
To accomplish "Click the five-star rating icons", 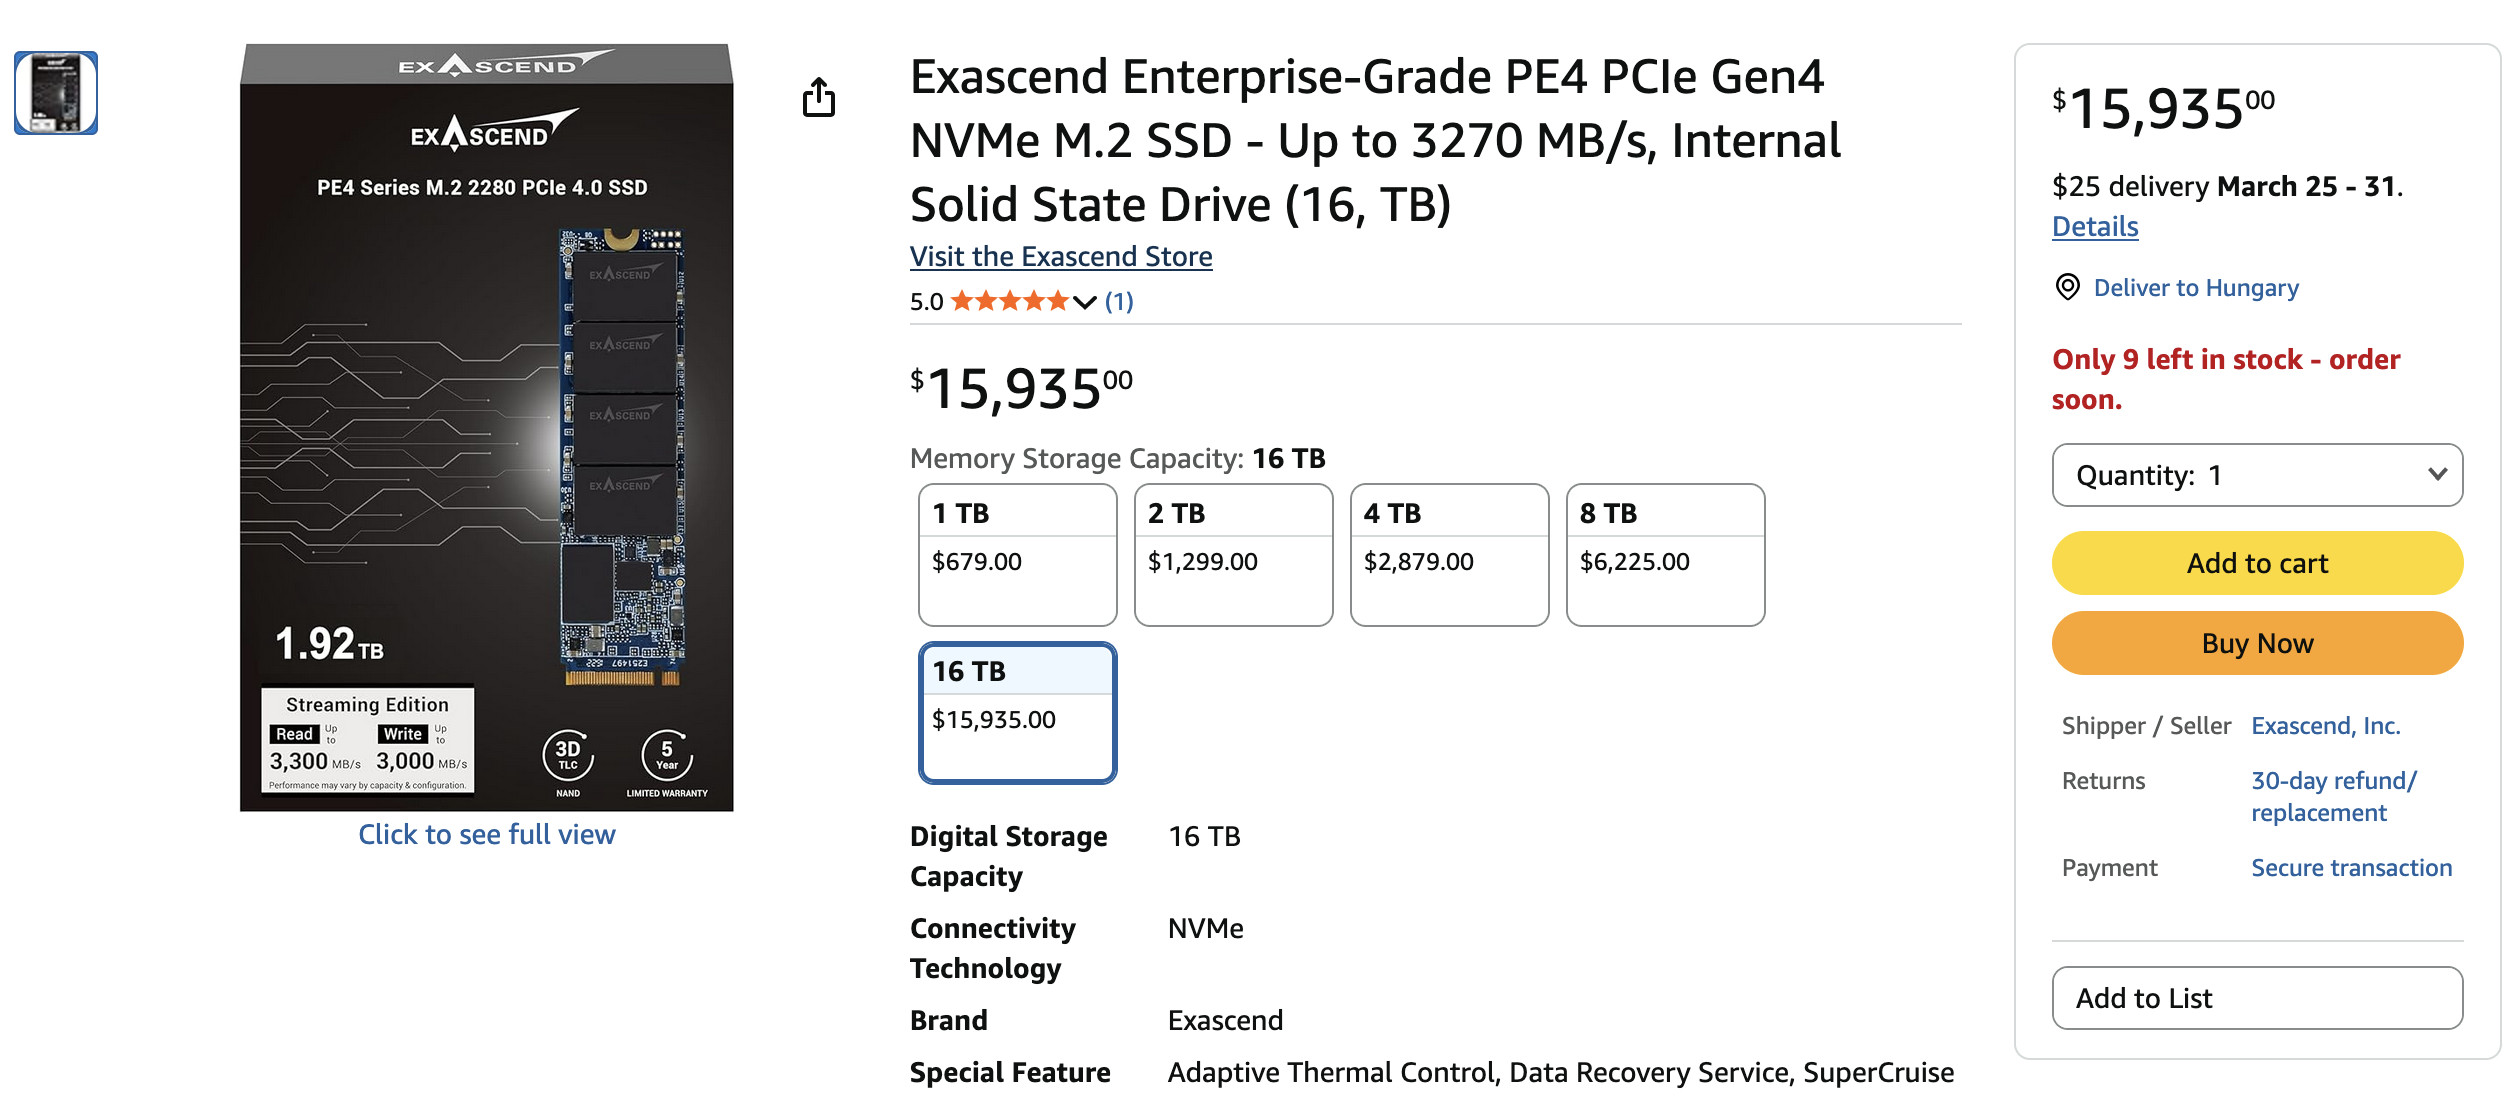I will [1009, 301].
